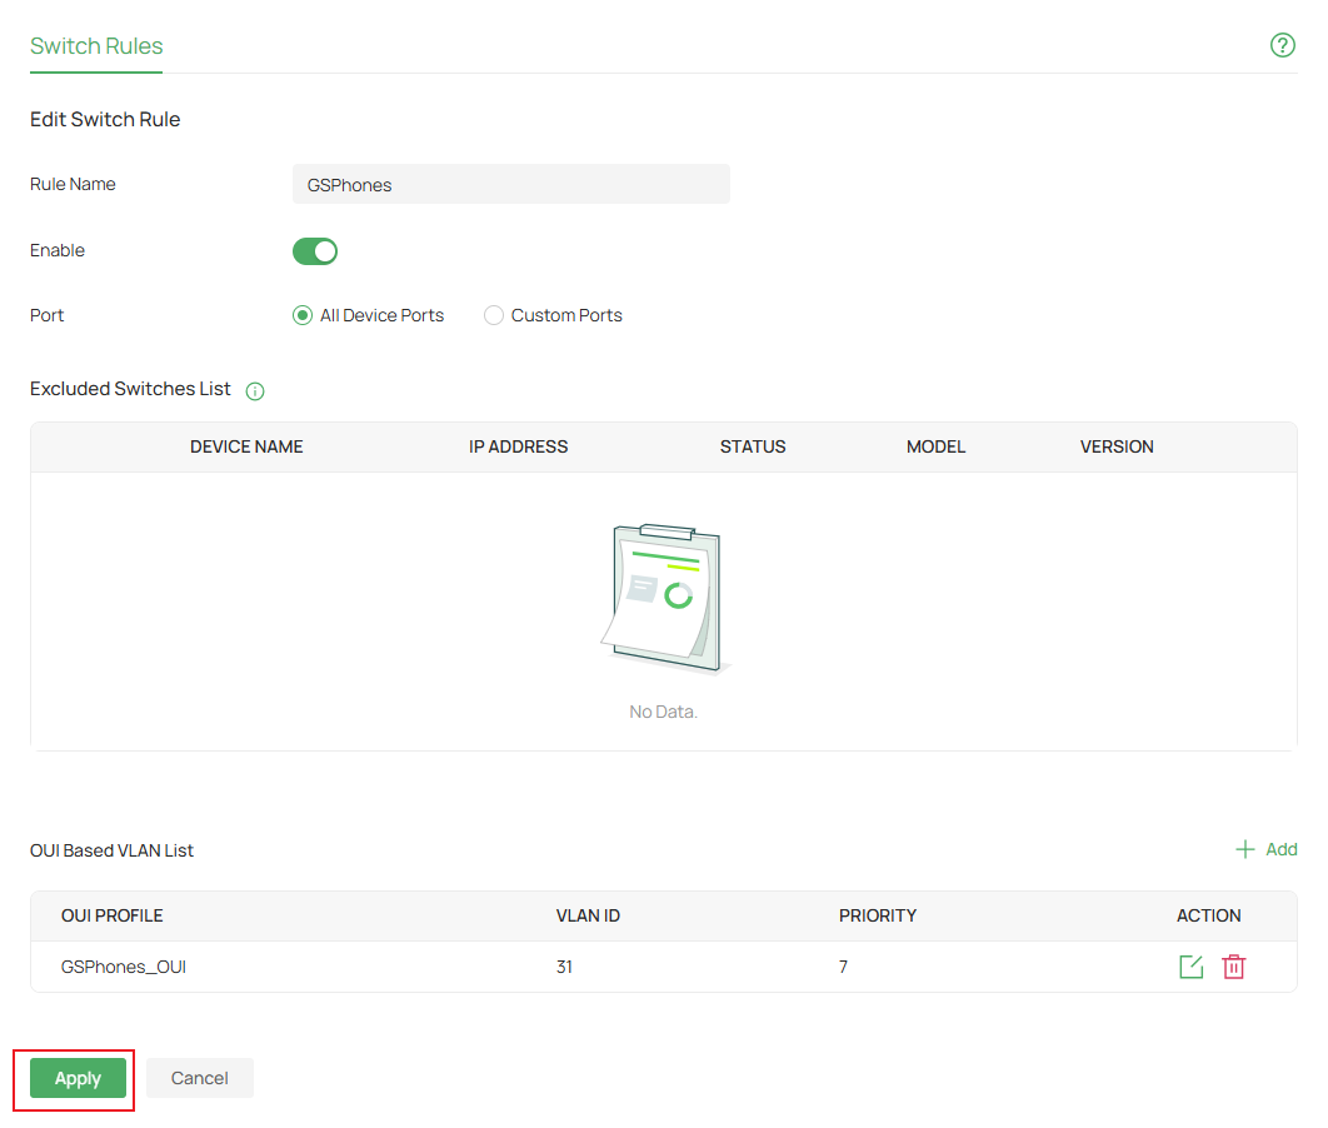Disable the rule's Enable toggle
This screenshot has height=1128, width=1328.
315,251
